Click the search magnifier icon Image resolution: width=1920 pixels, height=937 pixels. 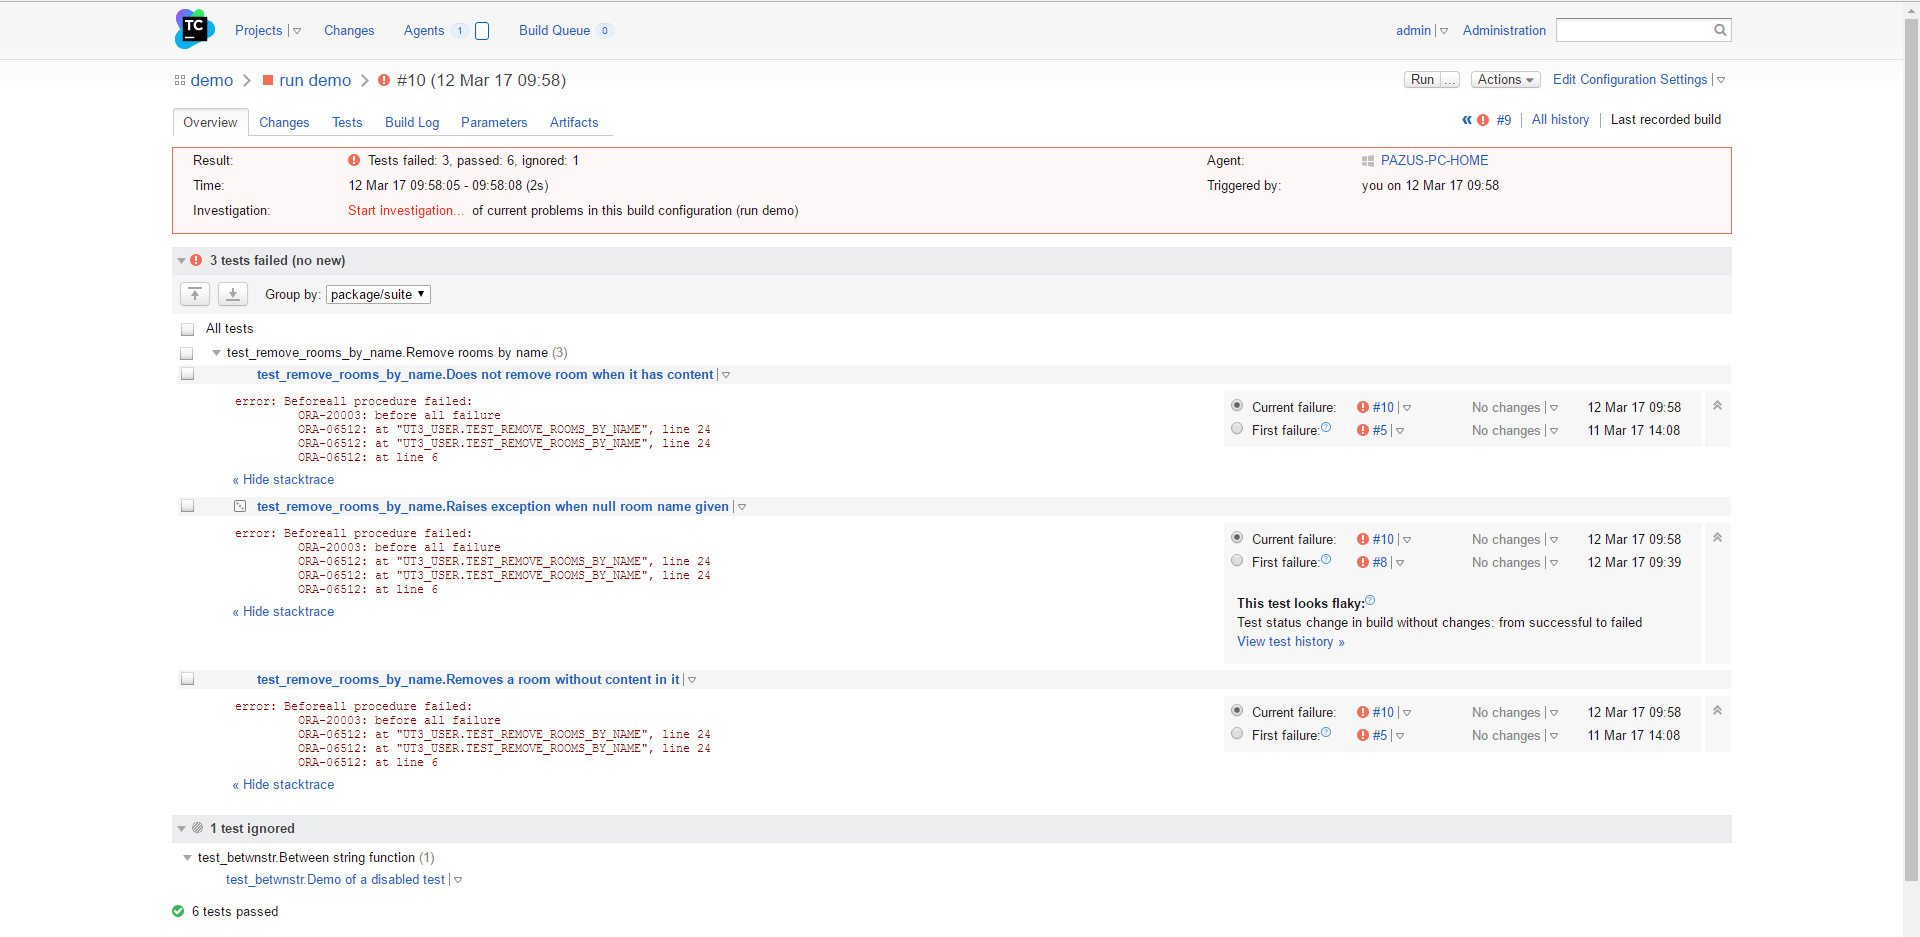pos(1720,30)
